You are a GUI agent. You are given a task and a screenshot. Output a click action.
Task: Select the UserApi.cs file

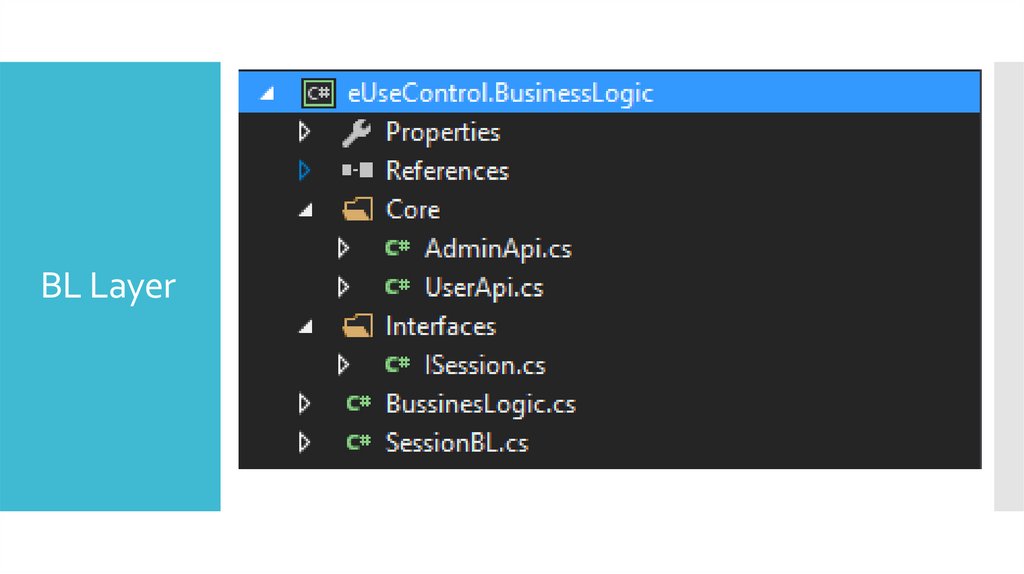pos(483,288)
